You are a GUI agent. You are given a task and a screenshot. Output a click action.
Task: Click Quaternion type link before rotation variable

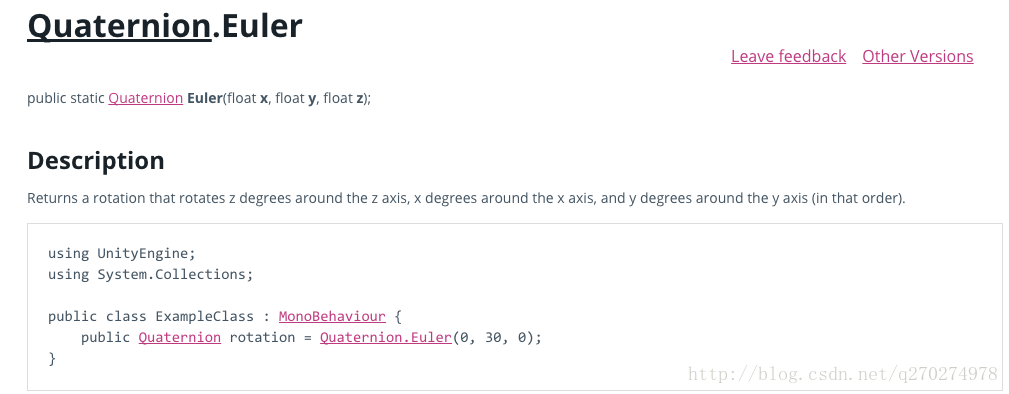point(180,337)
